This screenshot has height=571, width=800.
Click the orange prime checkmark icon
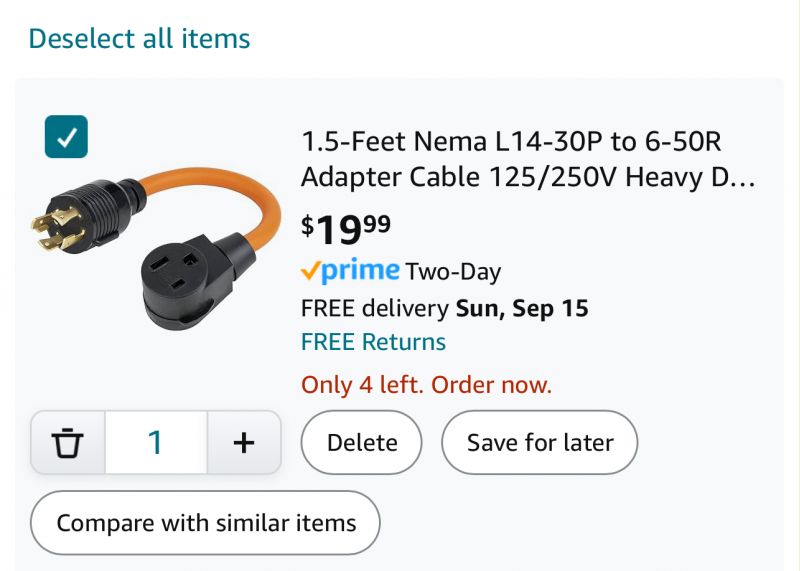coord(310,270)
